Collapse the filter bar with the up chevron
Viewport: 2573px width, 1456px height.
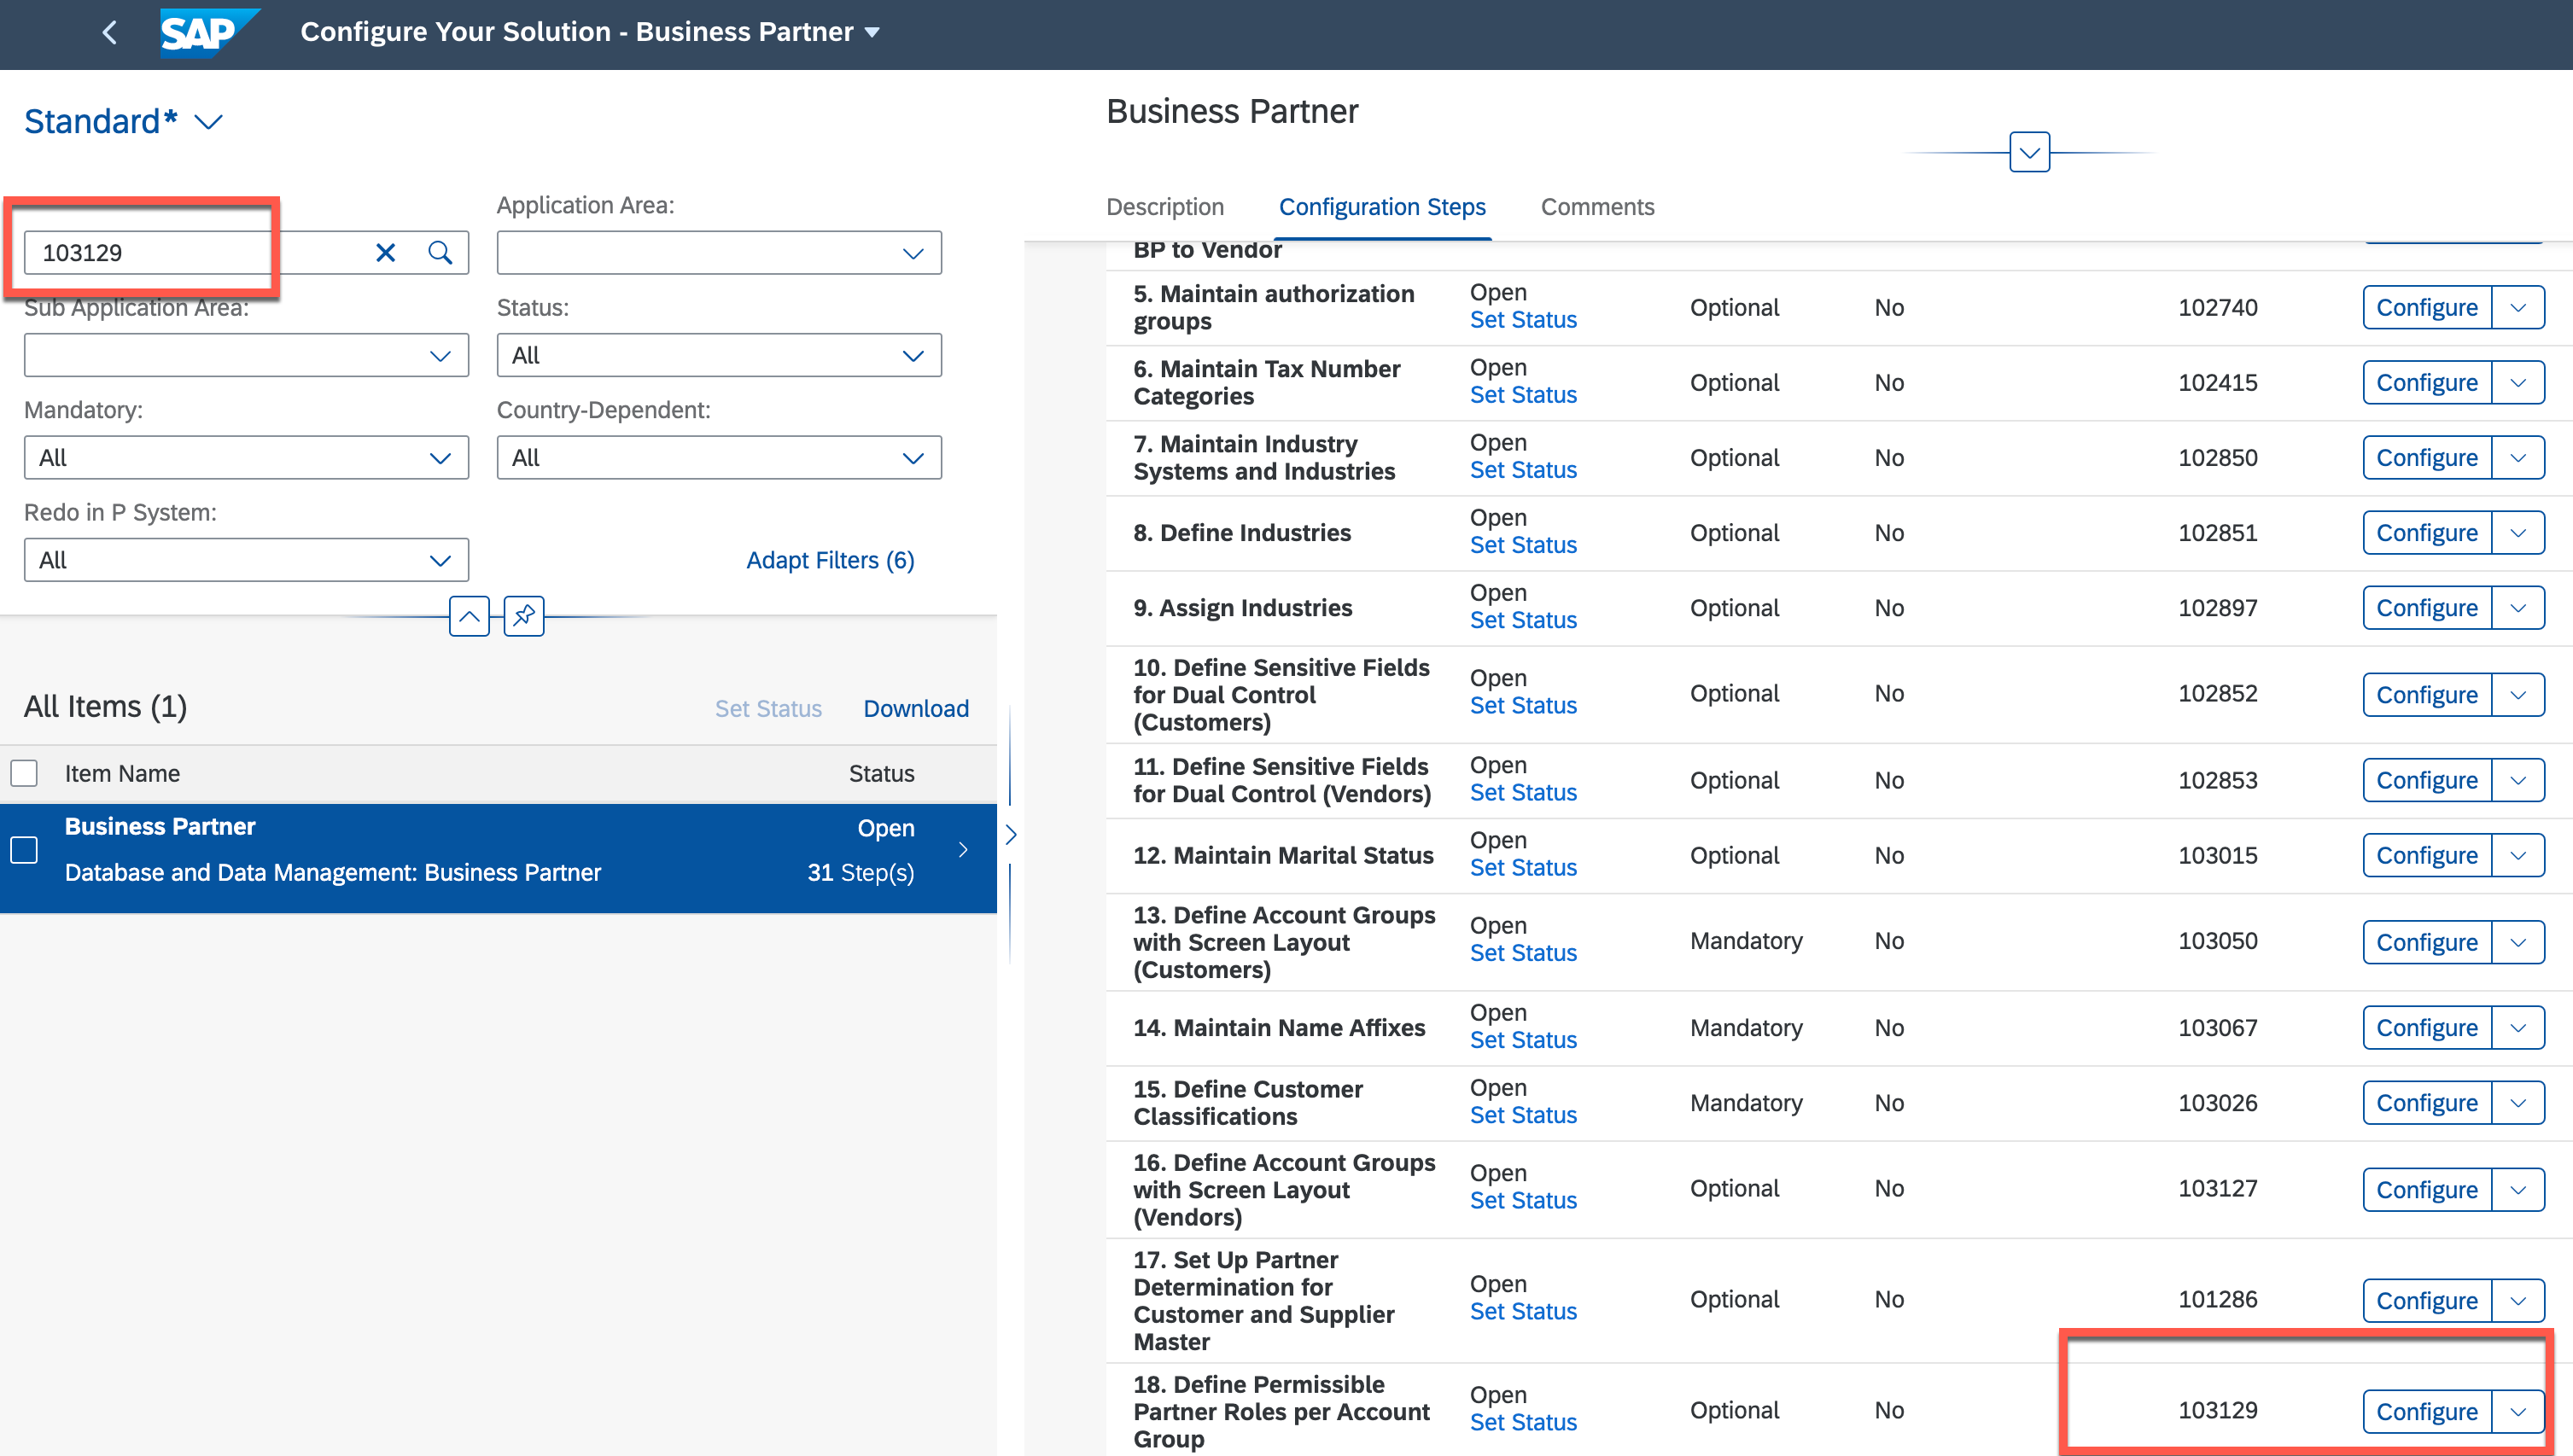point(468,616)
